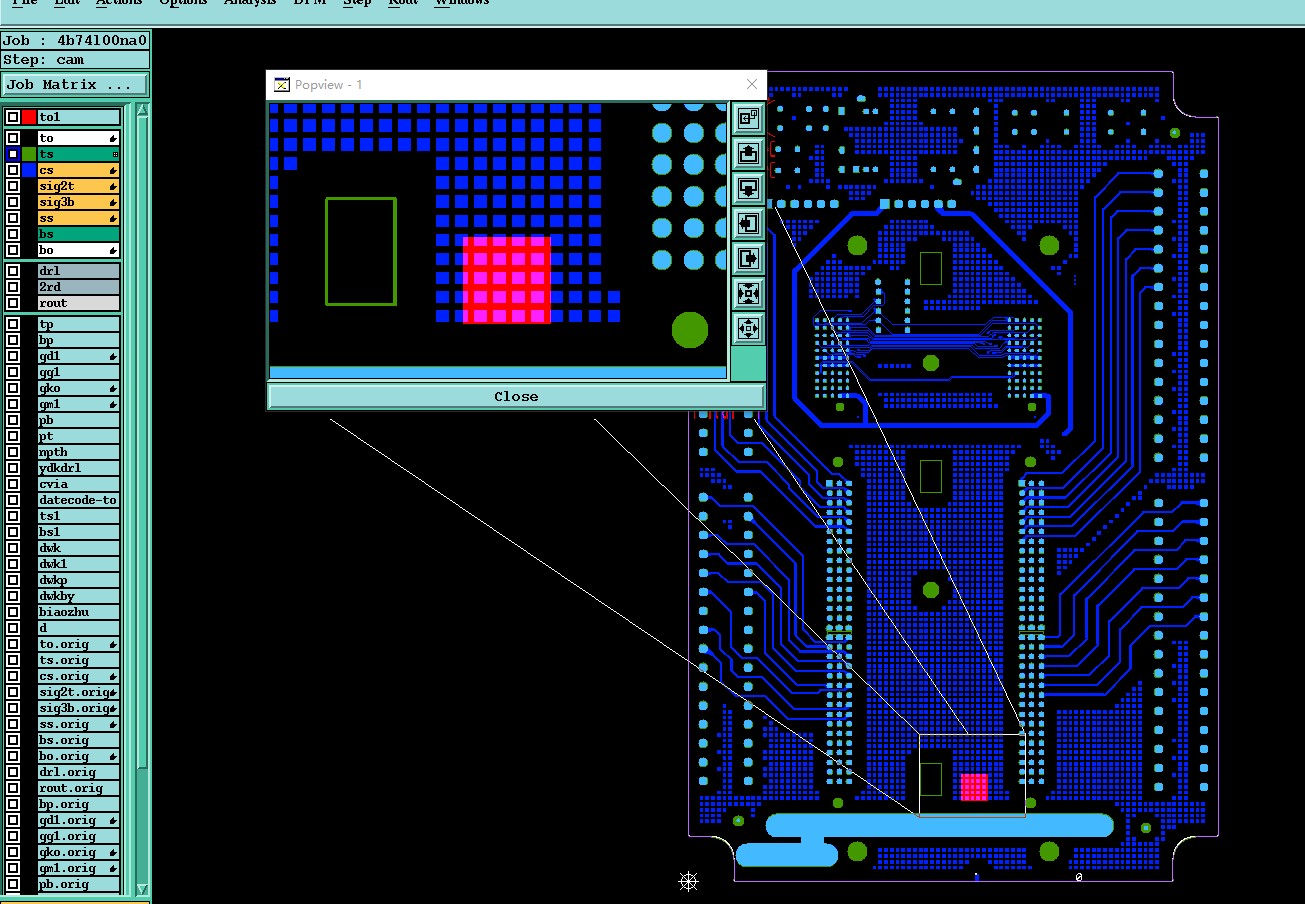This screenshot has width=1305, height=904.
Task: Toggle display checkbox for to layer
Action: pos(13,138)
